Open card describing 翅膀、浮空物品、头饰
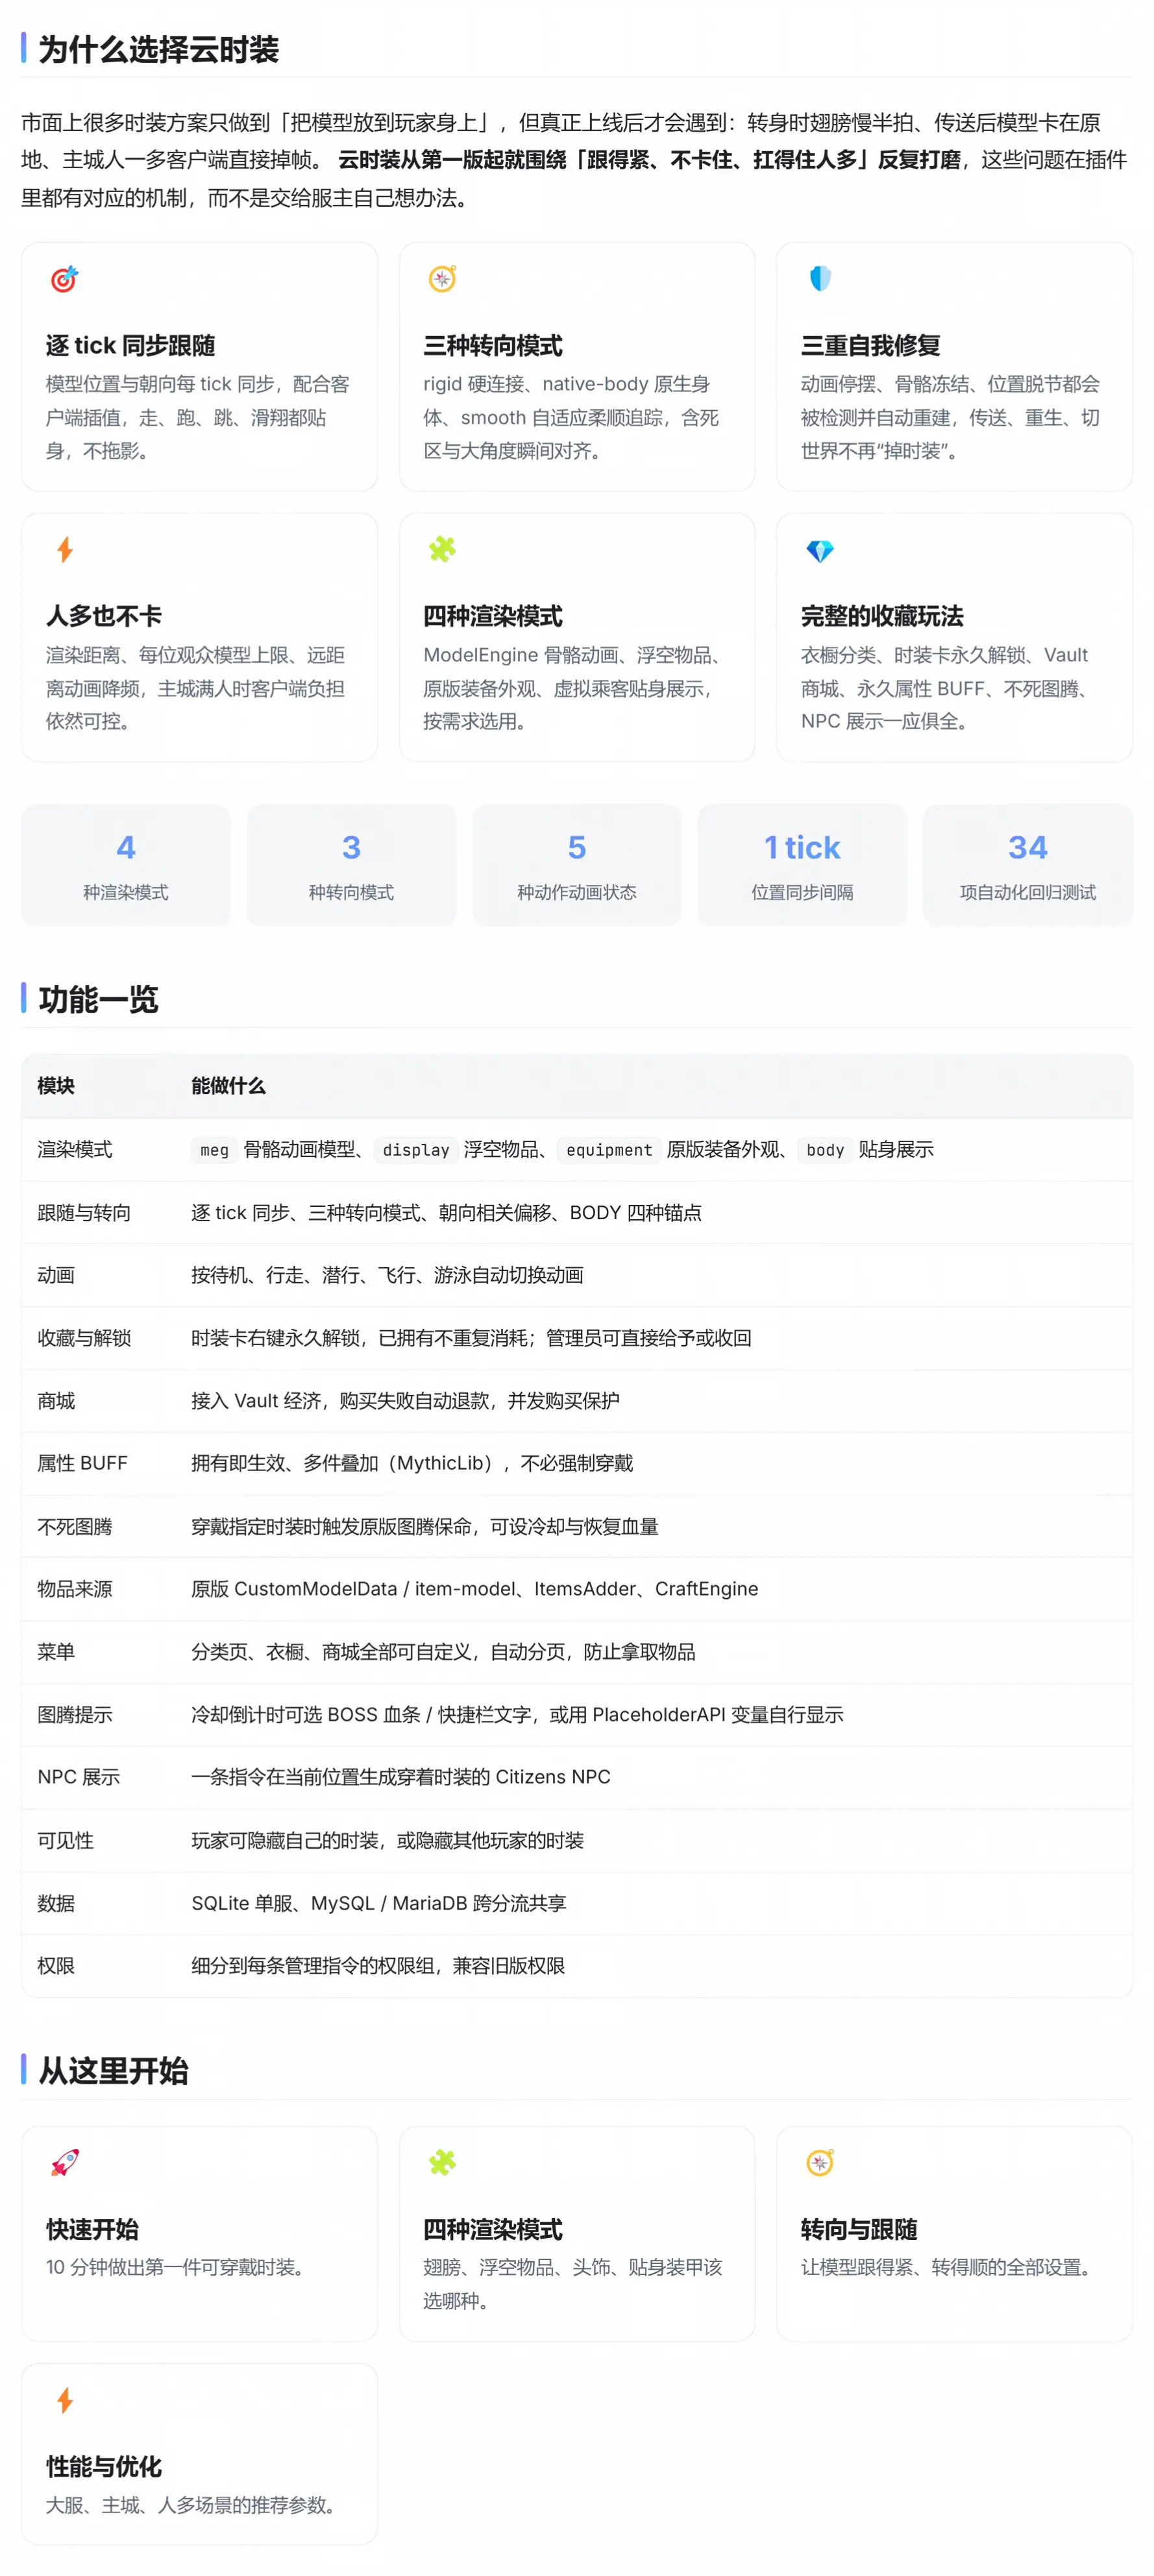The width and height of the screenshot is (1154, 2576). coord(576,2233)
